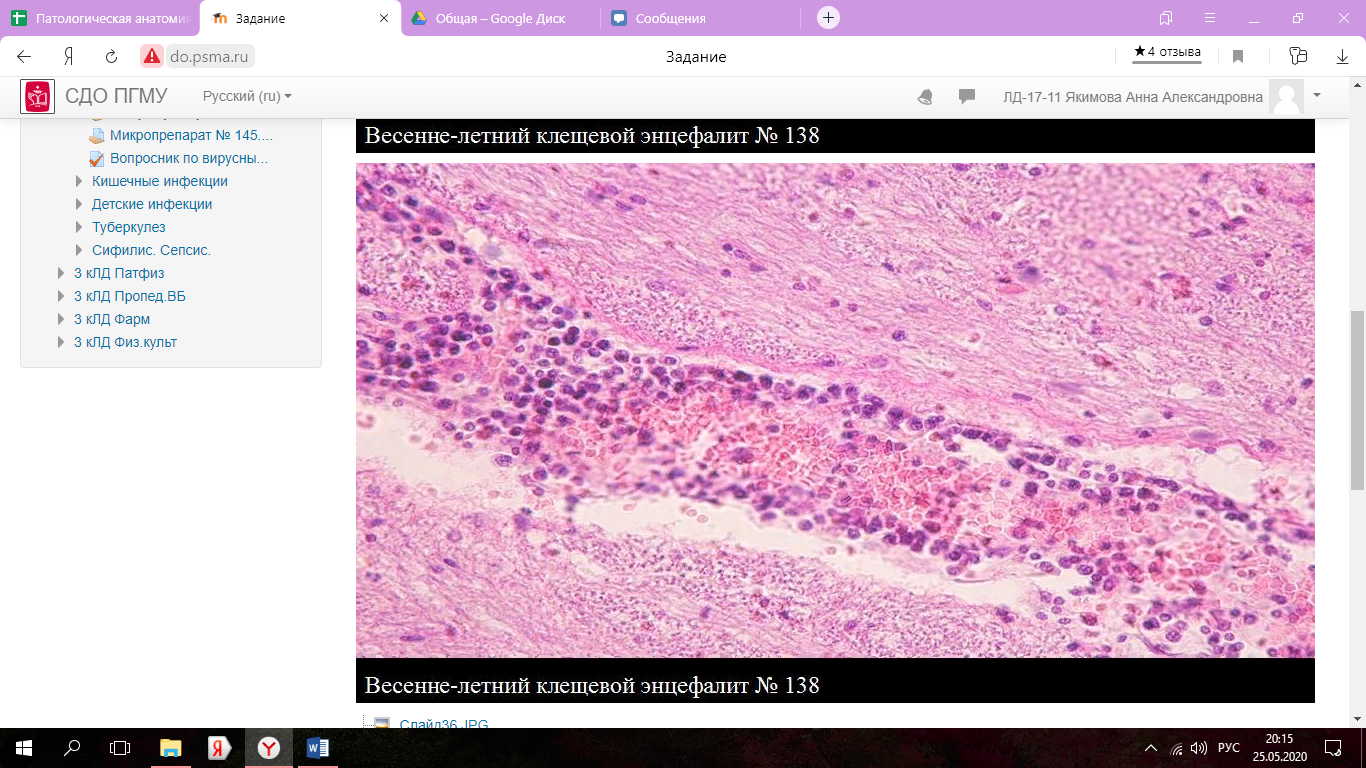The image size is (1366, 768).
Task: Open the user menu dropdown arrow
Action: 1317,95
